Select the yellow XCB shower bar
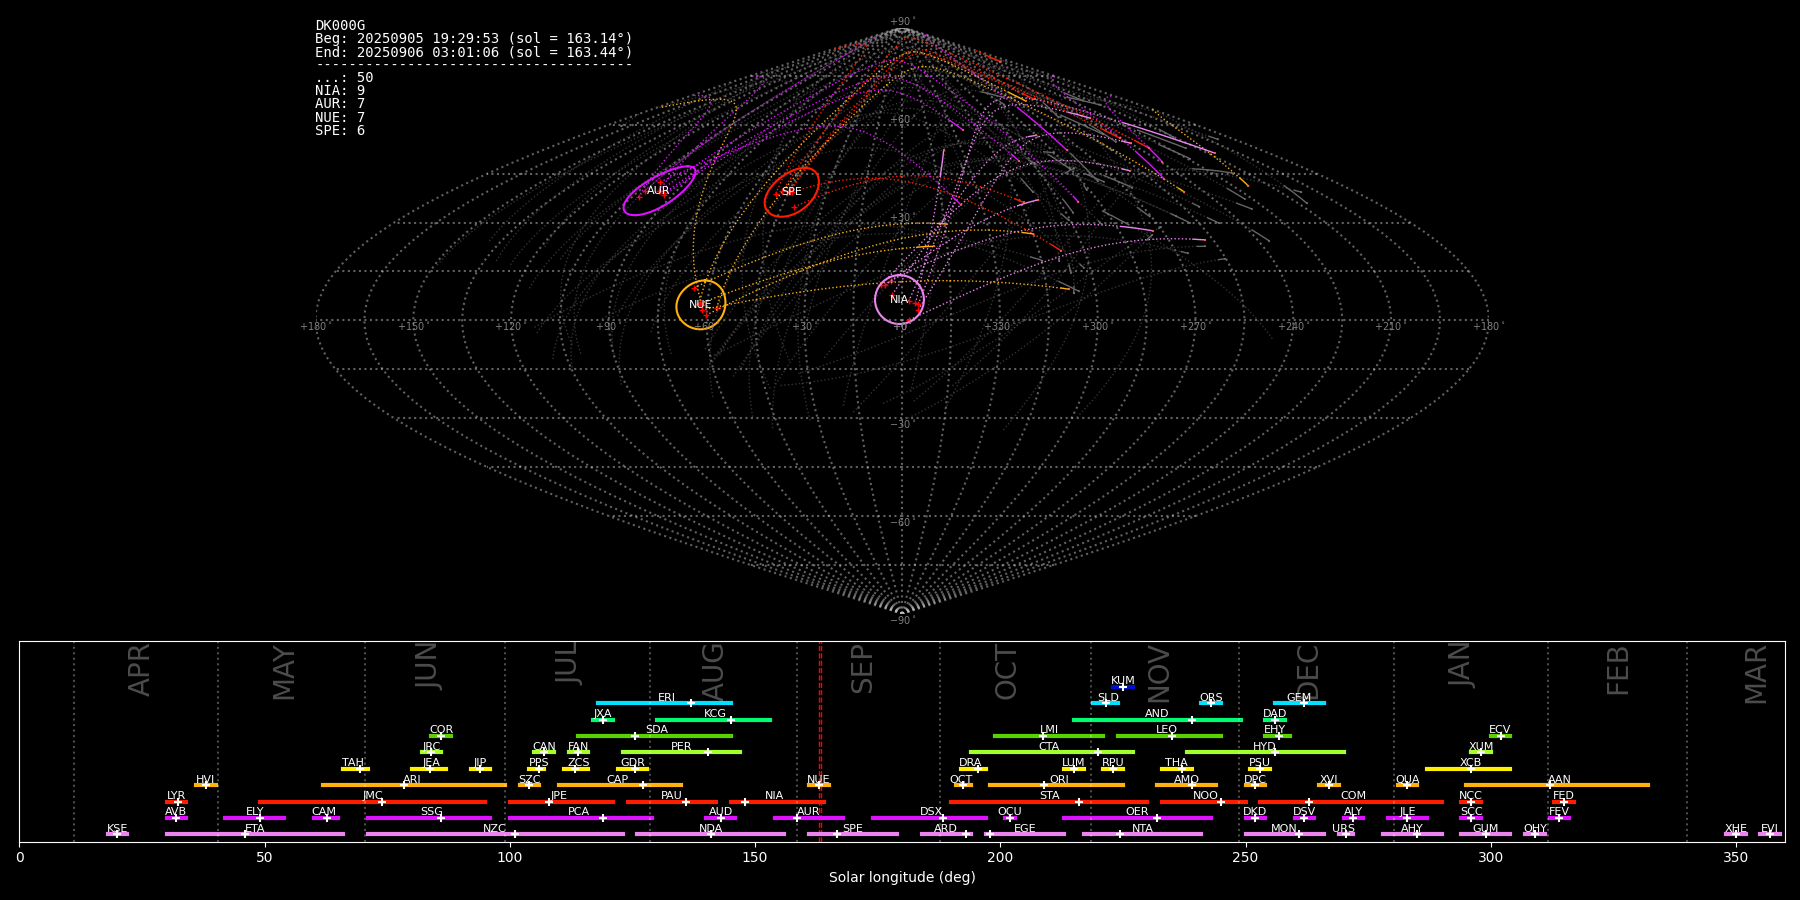Image resolution: width=1800 pixels, height=900 pixels. 1468,769
